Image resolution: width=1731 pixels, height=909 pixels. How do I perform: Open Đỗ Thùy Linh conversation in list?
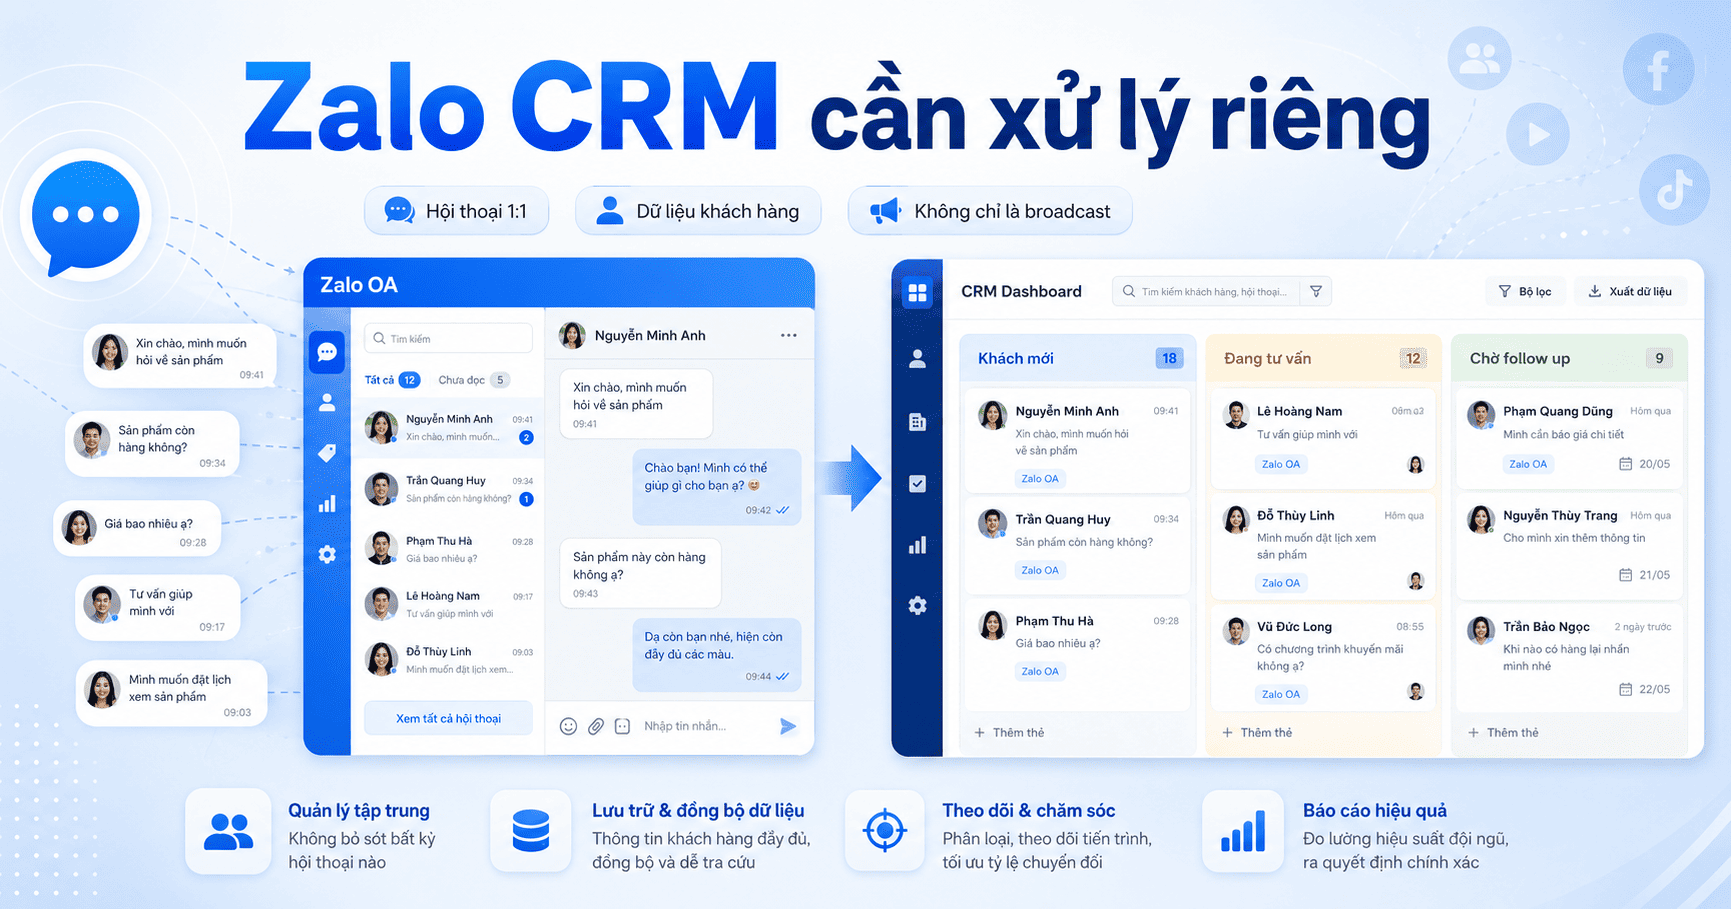448,659
